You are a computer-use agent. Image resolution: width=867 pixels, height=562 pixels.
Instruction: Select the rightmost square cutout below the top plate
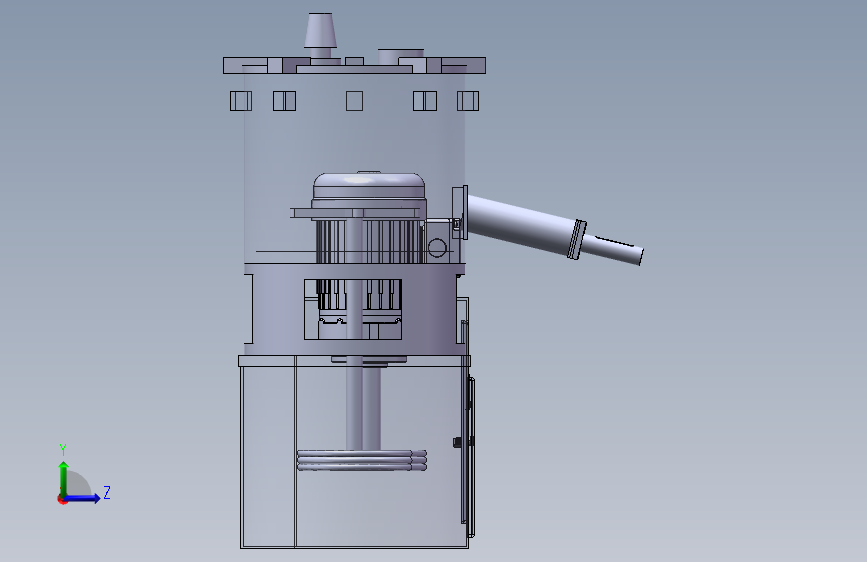pos(468,101)
